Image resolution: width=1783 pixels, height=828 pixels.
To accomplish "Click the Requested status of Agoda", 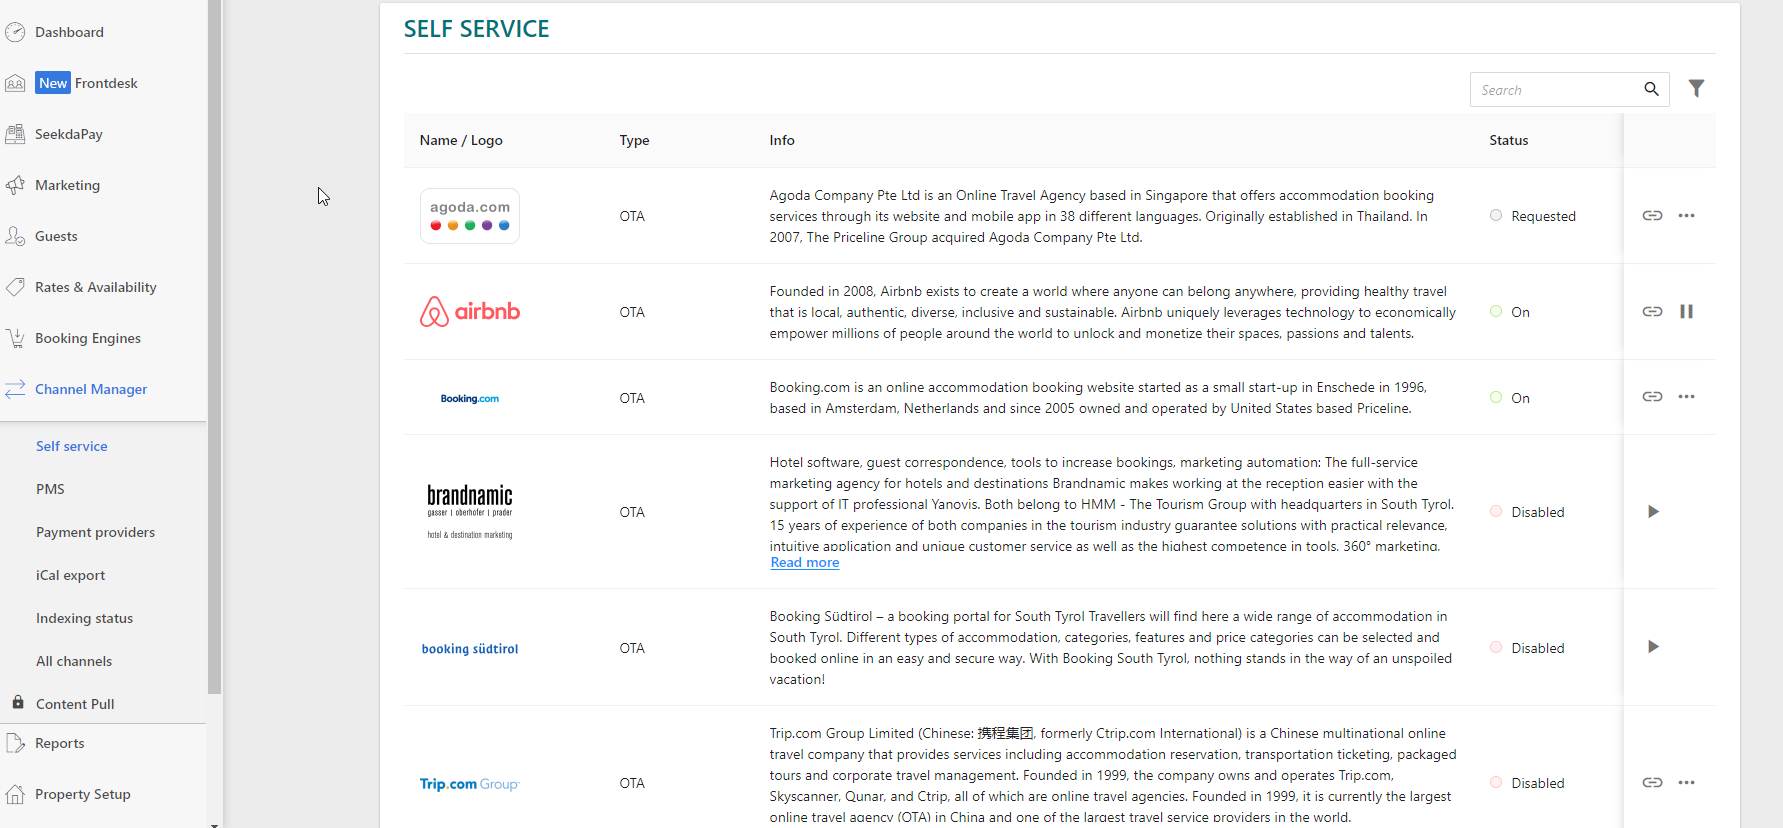I will pyautogui.click(x=1533, y=216).
